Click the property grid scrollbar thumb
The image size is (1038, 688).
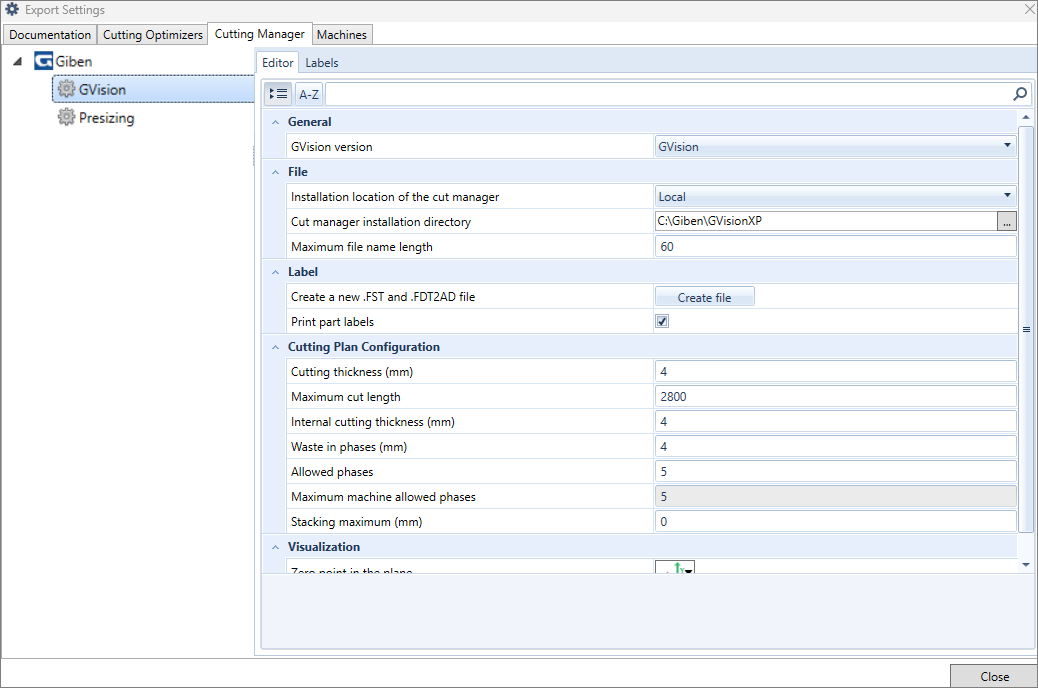1026,329
